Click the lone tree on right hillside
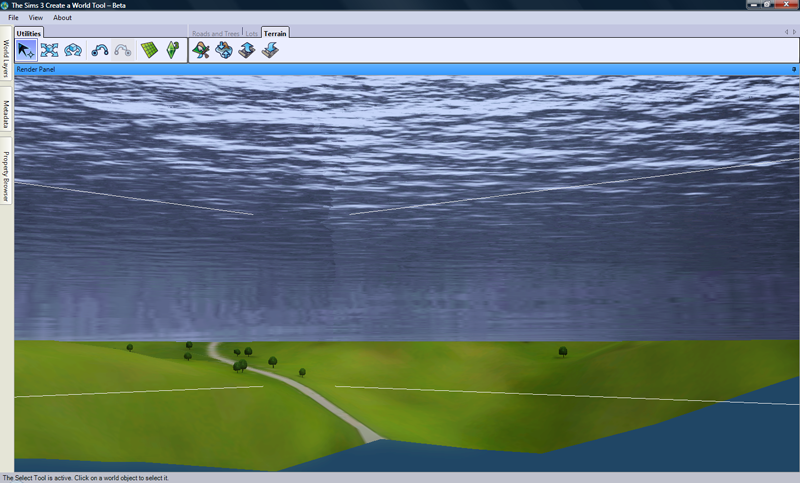This screenshot has width=800, height=483. 563,351
